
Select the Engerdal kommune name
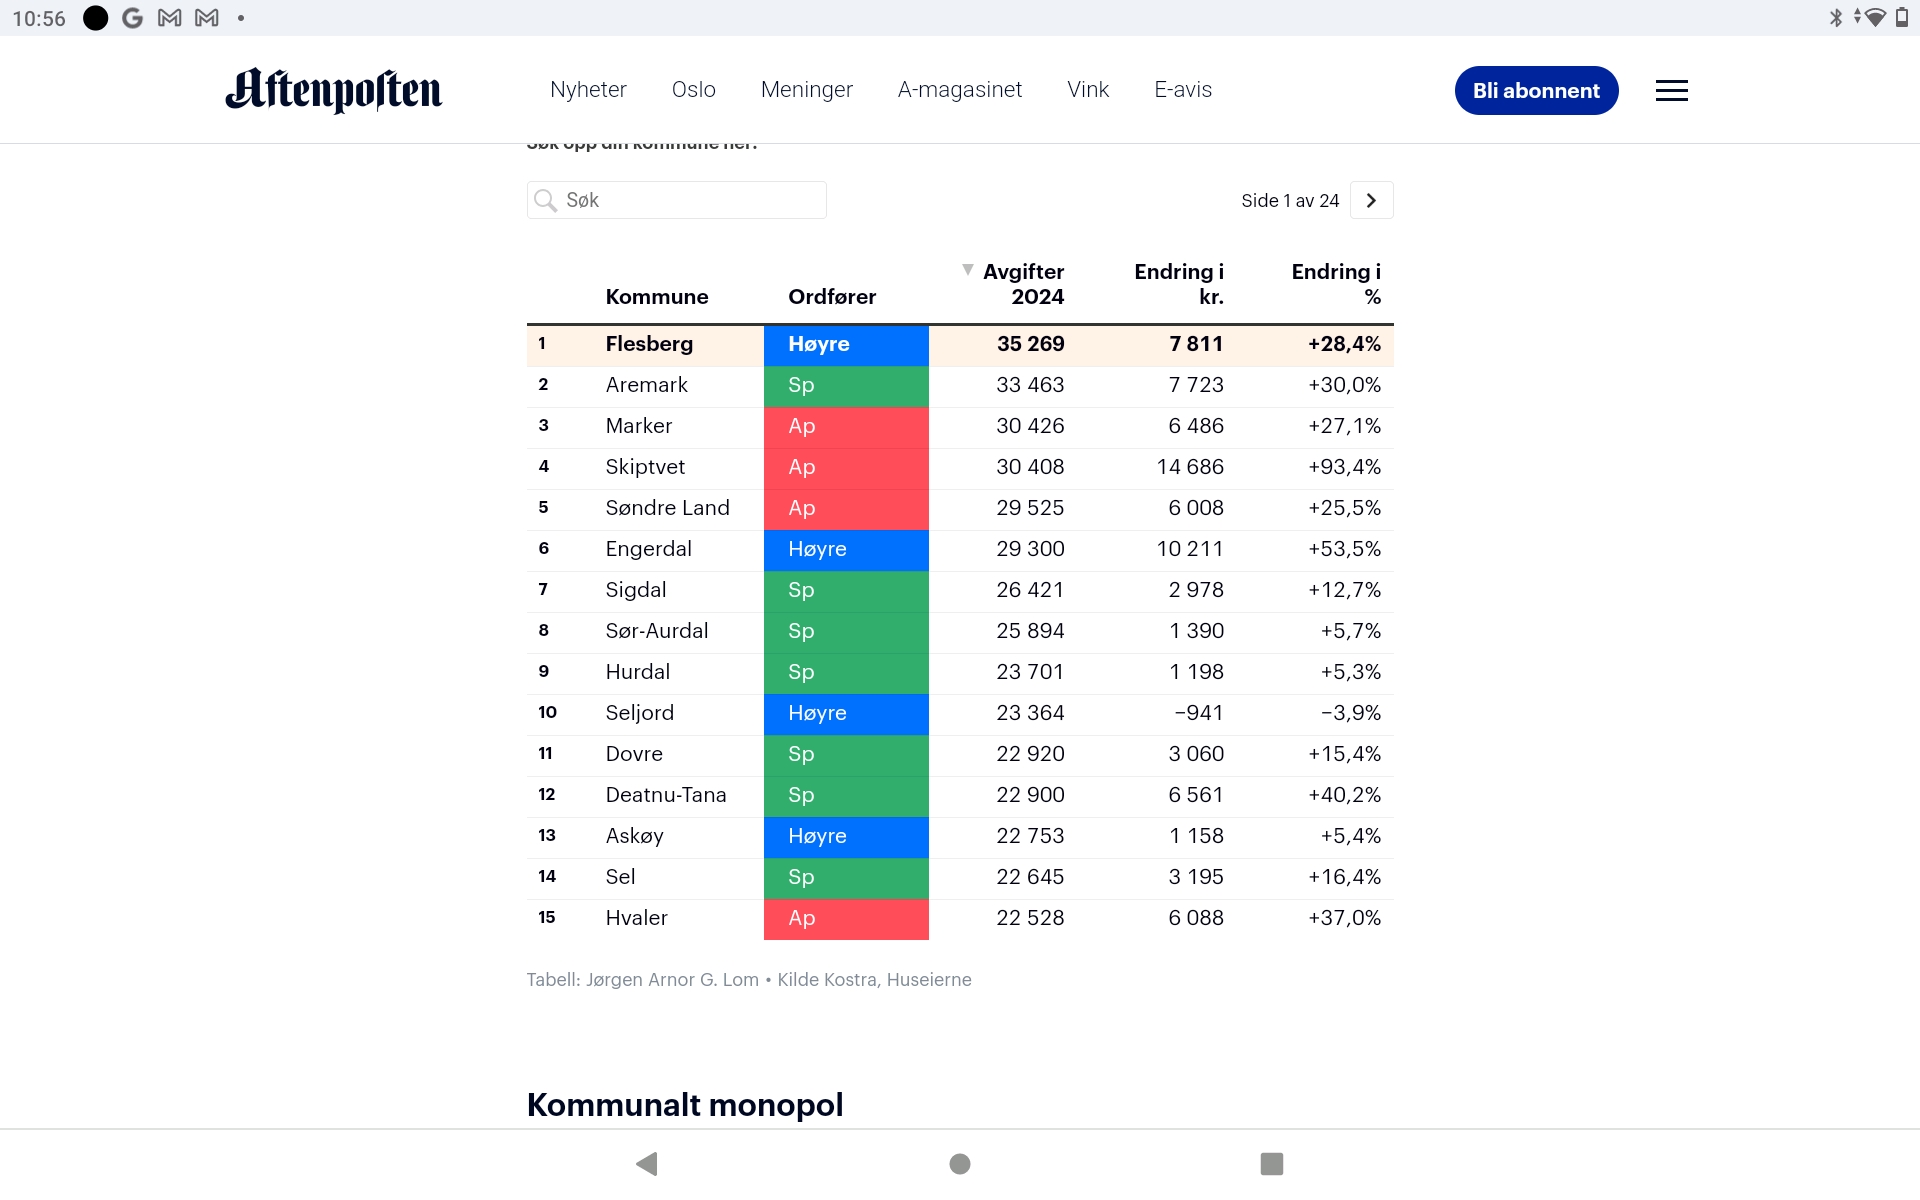coord(648,549)
